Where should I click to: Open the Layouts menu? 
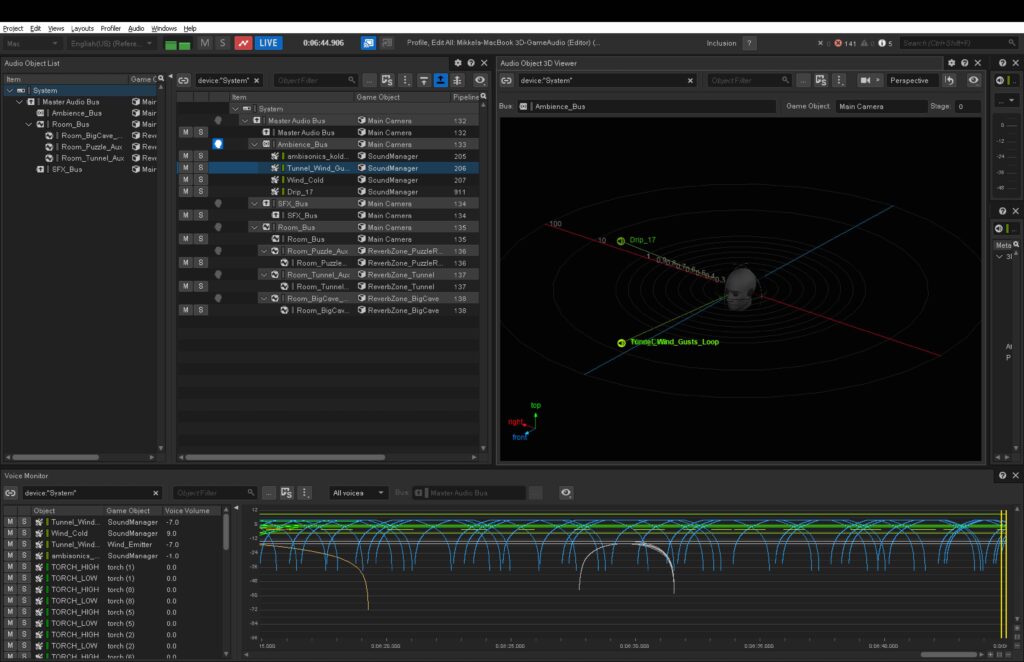[83, 27]
